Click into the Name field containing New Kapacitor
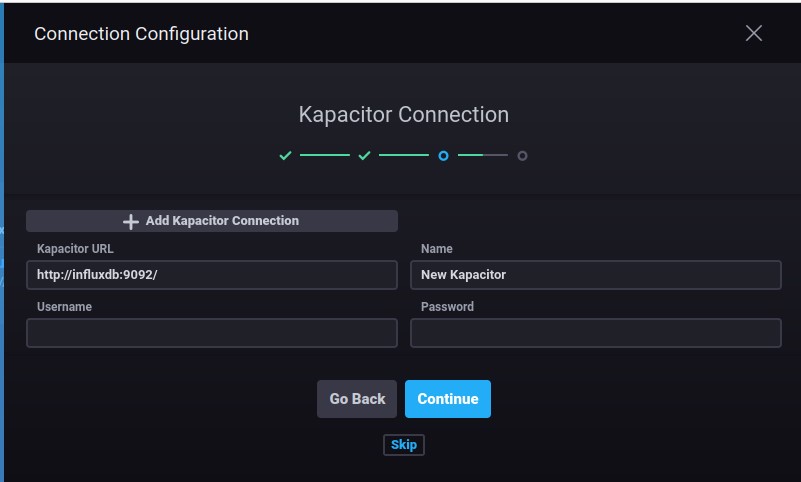801x482 pixels. click(595, 275)
